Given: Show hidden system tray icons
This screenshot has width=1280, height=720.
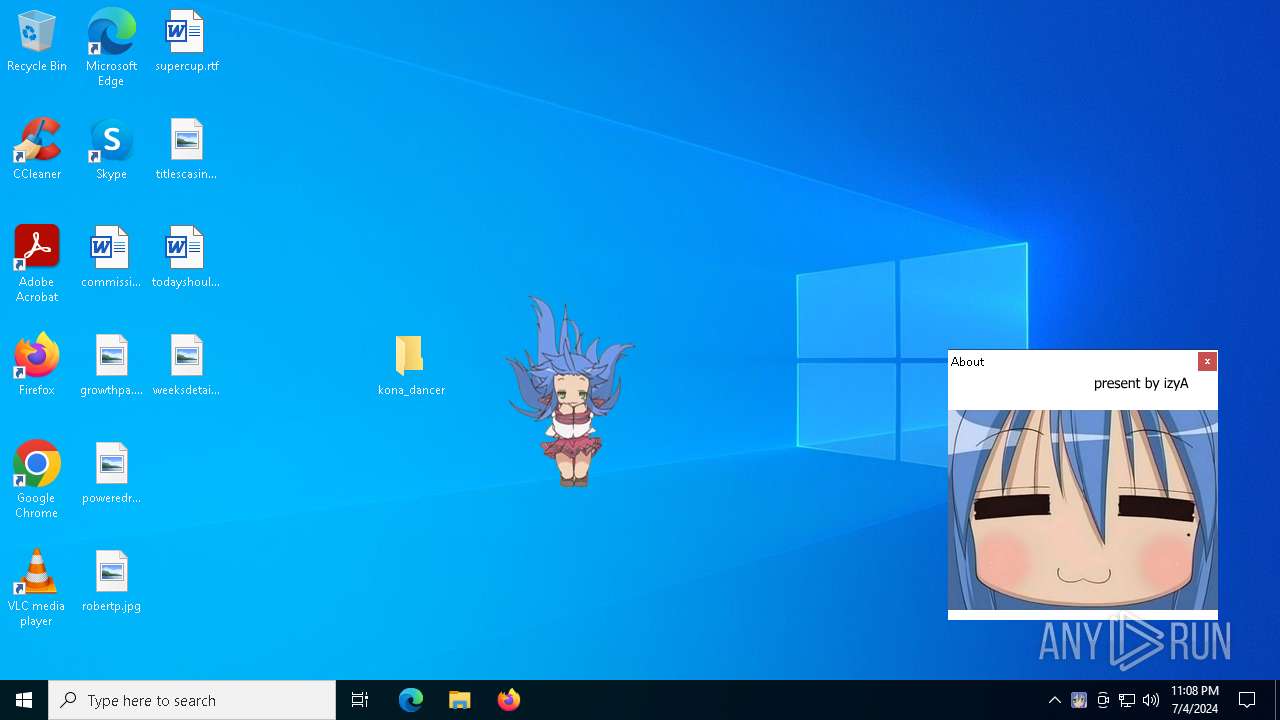Looking at the screenshot, I should [1054, 700].
